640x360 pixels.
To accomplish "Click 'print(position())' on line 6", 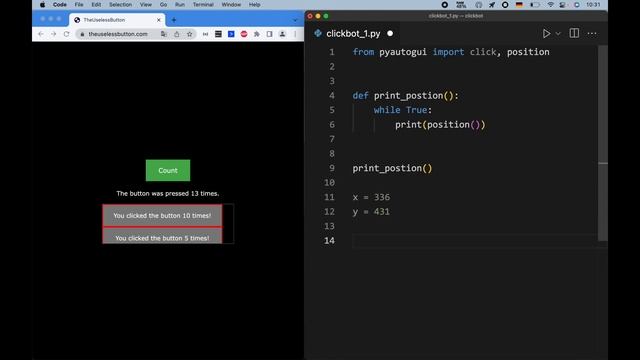I will (440, 124).
